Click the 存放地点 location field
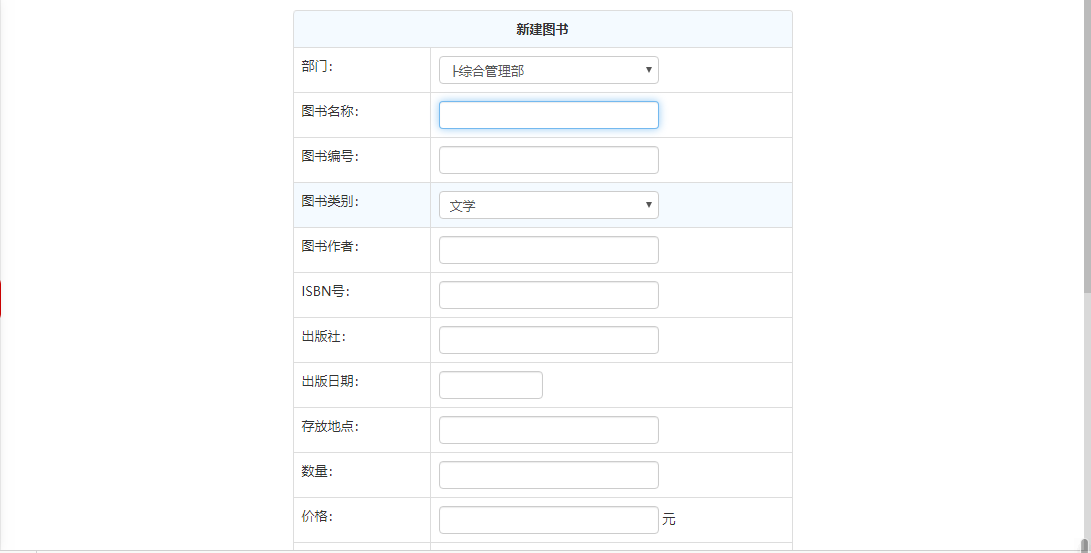This screenshot has width=1091, height=553. coord(548,430)
